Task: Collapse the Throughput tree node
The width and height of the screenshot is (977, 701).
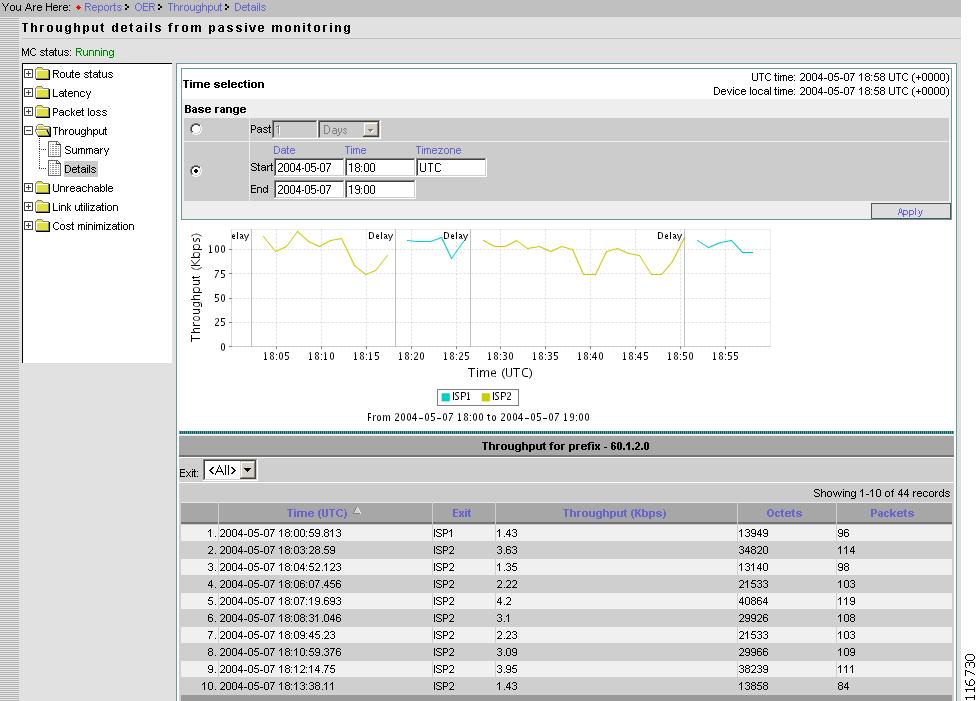Action: pos(29,131)
